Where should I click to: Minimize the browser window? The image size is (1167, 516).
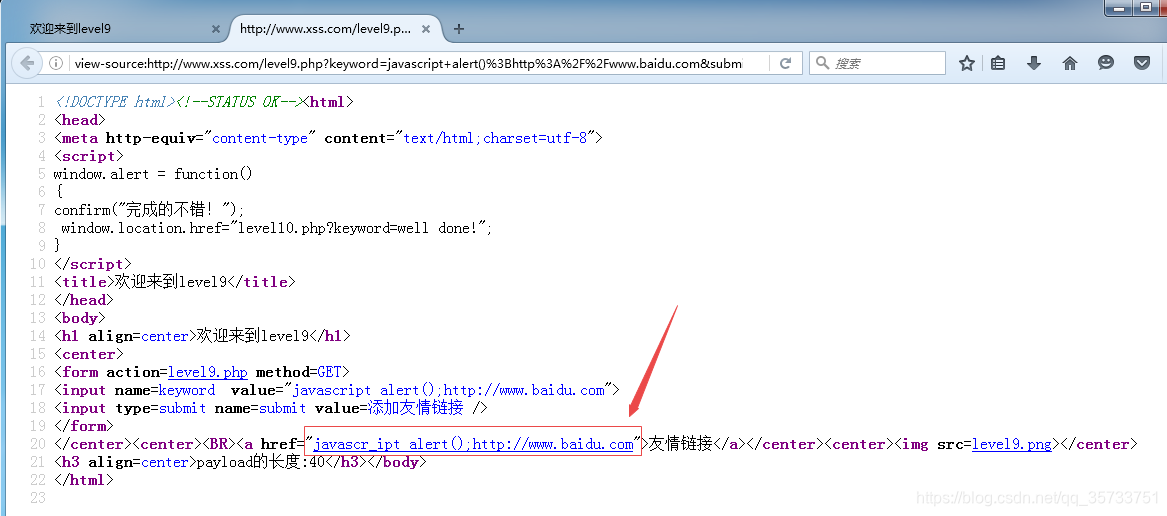pos(1118,7)
